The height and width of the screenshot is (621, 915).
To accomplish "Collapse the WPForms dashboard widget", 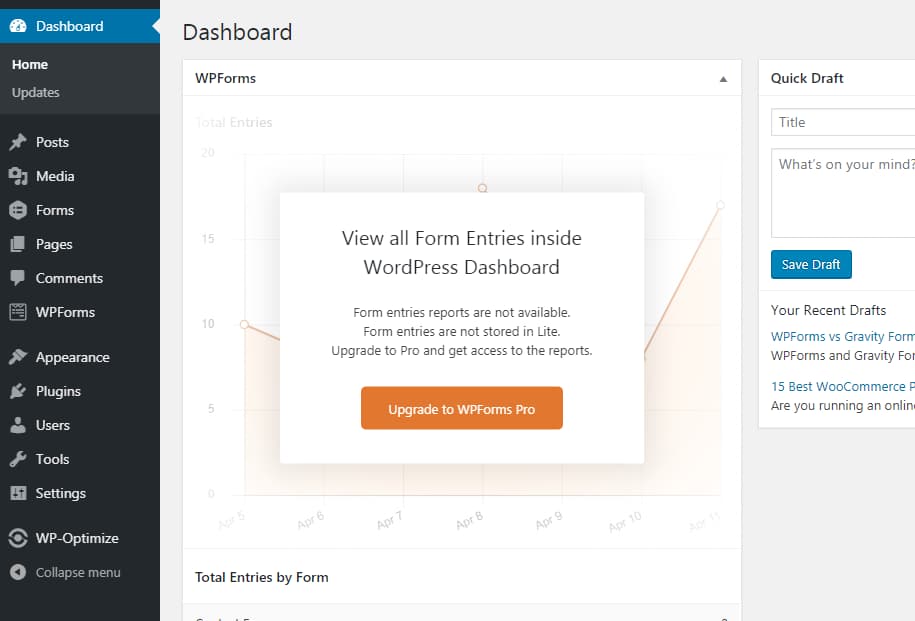I will coord(723,78).
